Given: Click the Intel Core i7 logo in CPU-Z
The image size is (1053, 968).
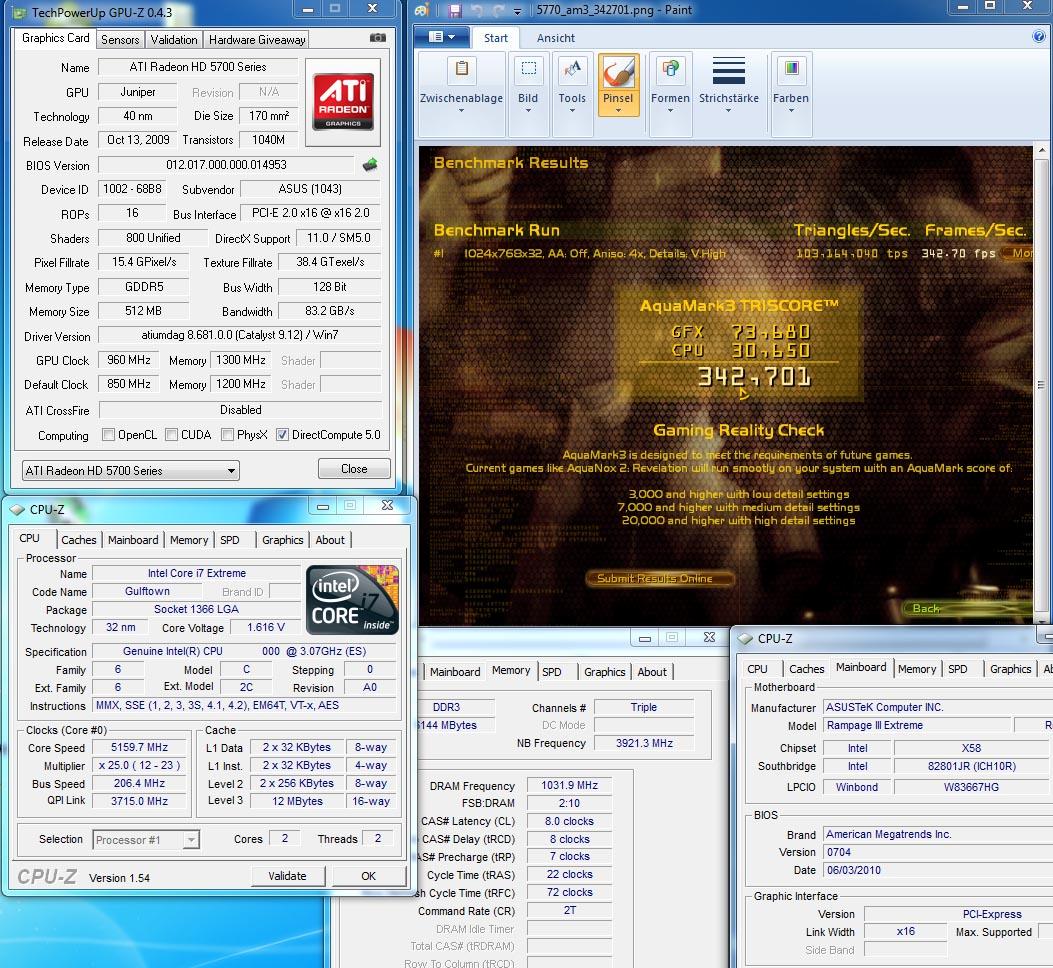Looking at the screenshot, I should 353,599.
